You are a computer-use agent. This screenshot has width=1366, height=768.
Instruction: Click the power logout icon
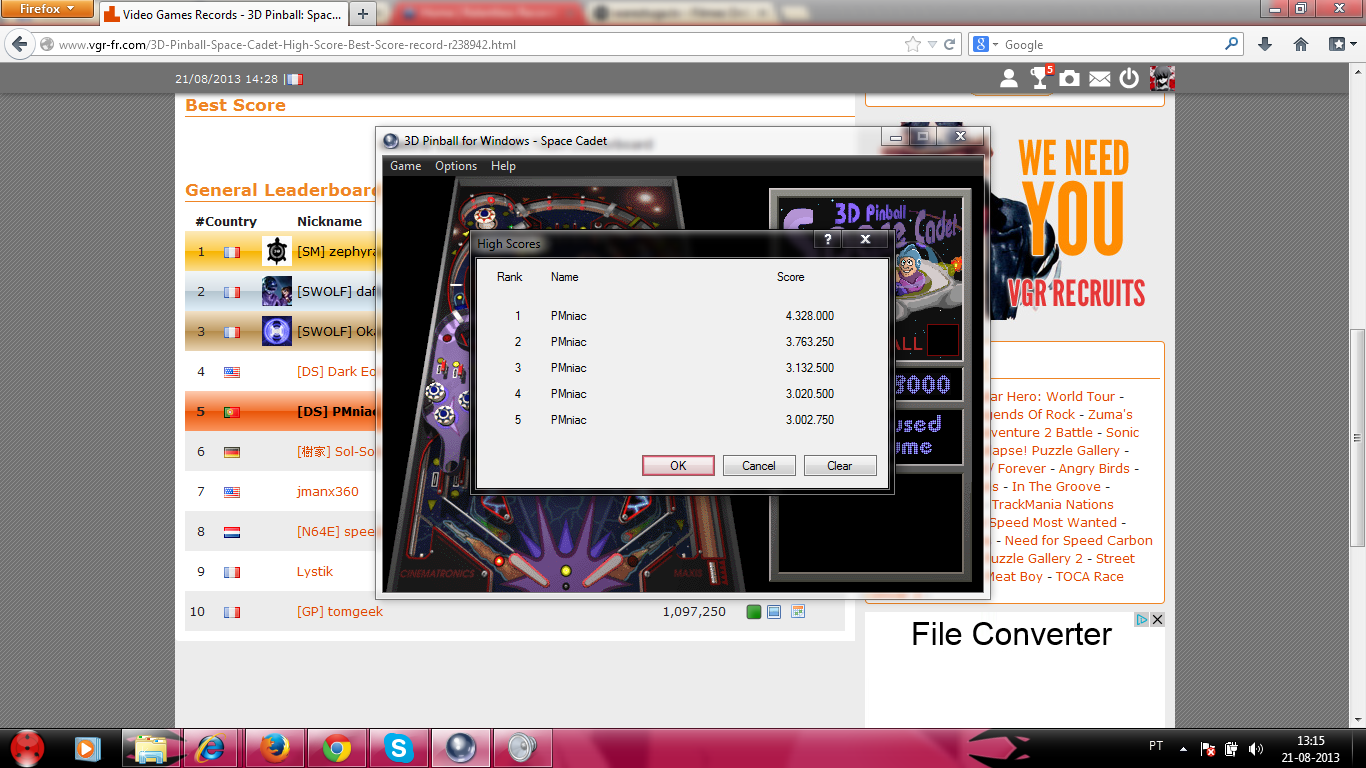coord(1129,78)
